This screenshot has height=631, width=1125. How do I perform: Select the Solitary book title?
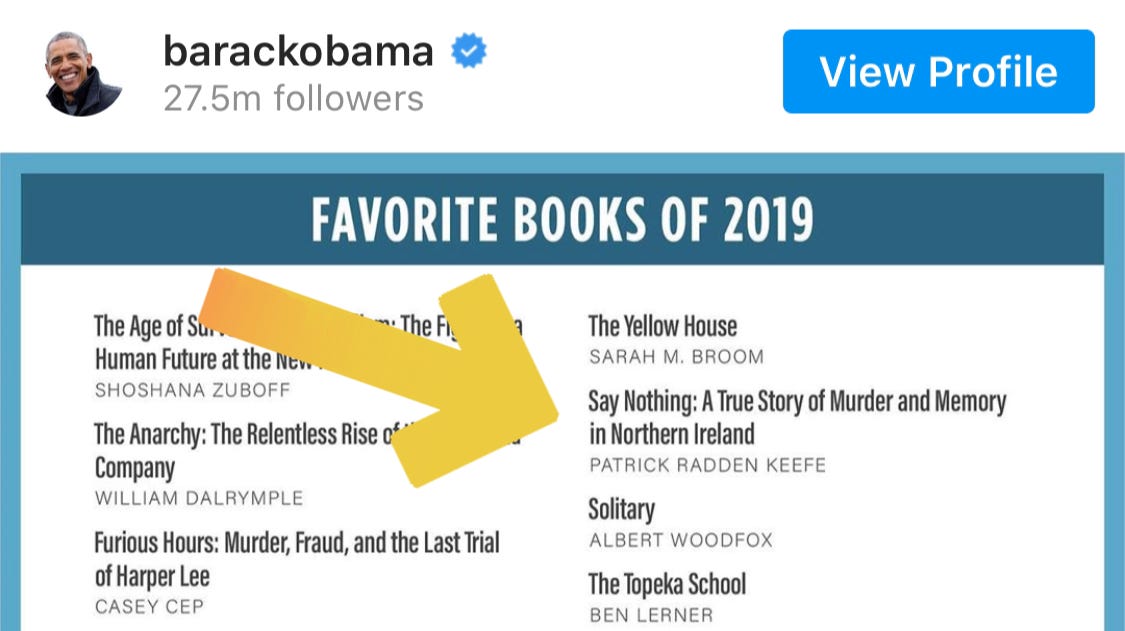pyautogui.click(x=621, y=509)
